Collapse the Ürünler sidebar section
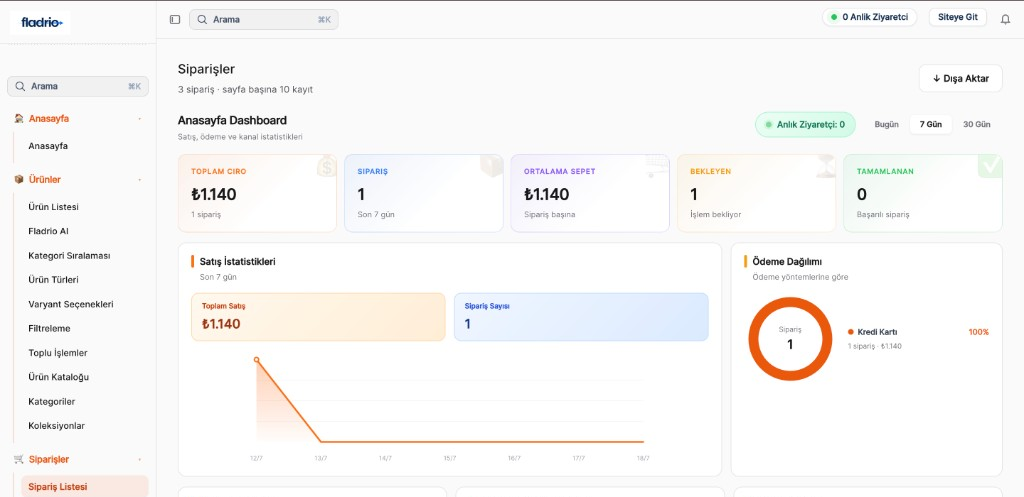Screen dimensions: 1024x497 [139, 180]
